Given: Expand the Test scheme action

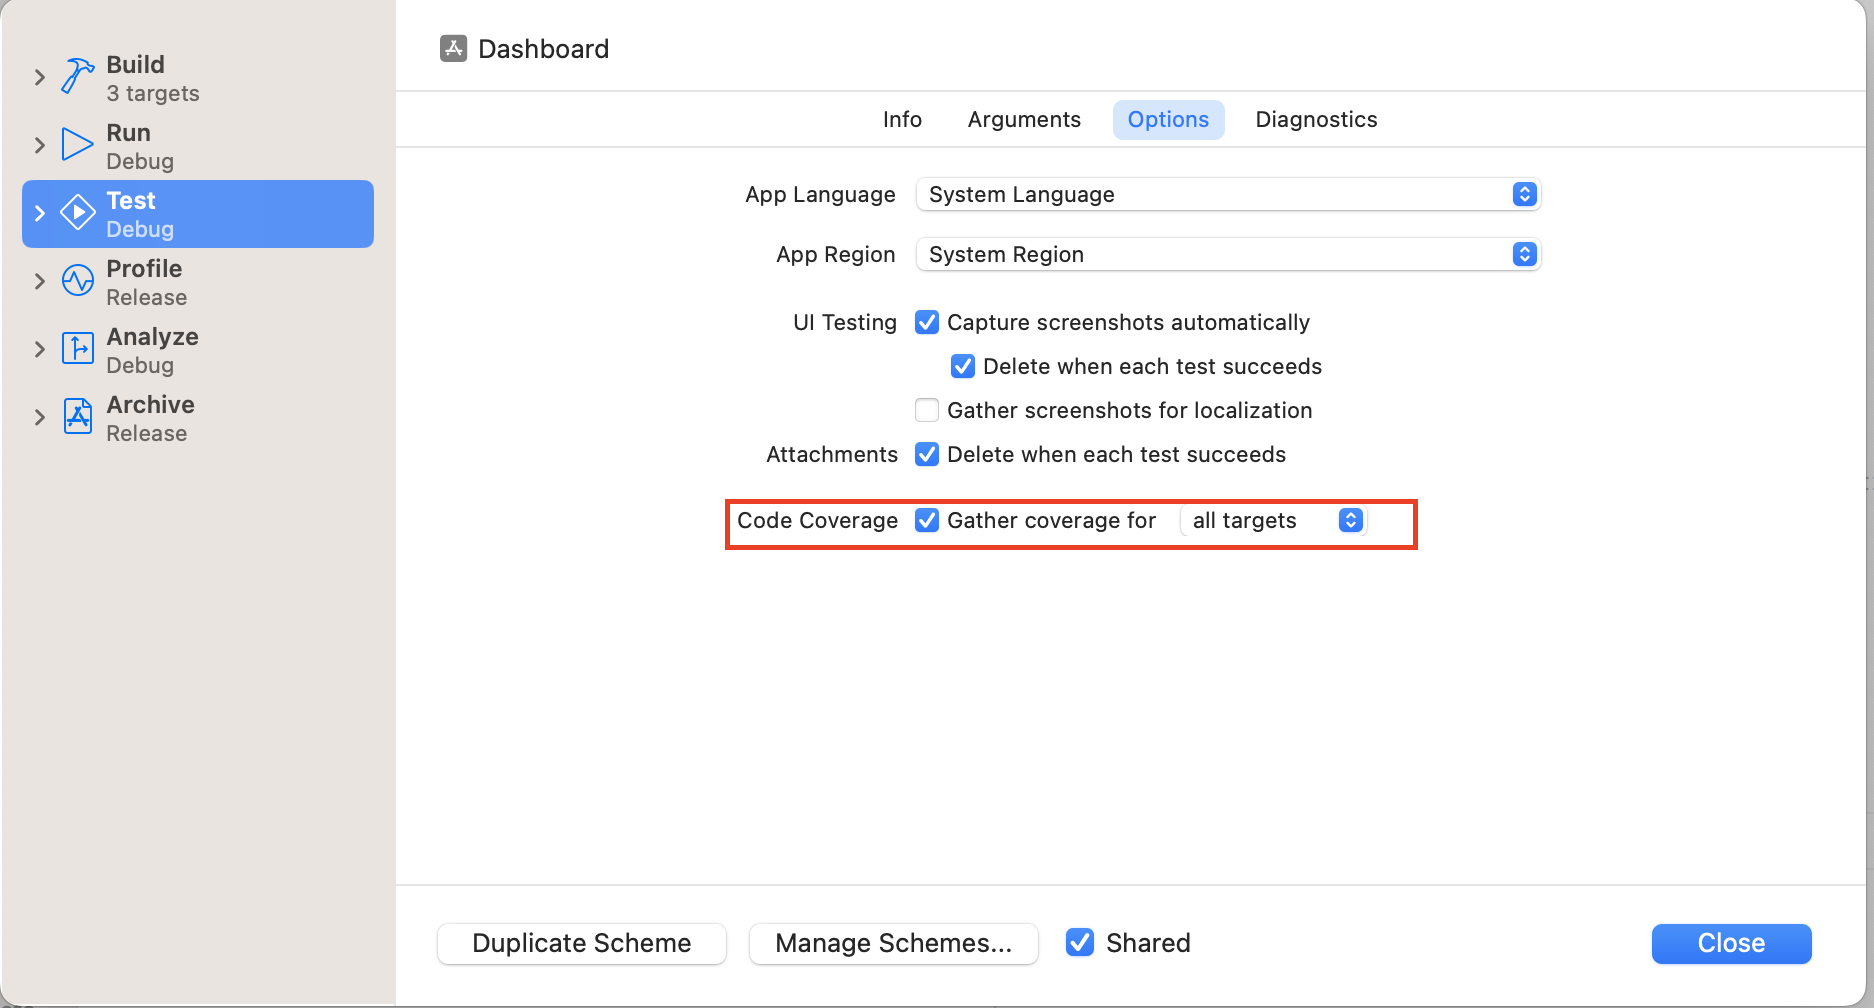Looking at the screenshot, I should 40,213.
